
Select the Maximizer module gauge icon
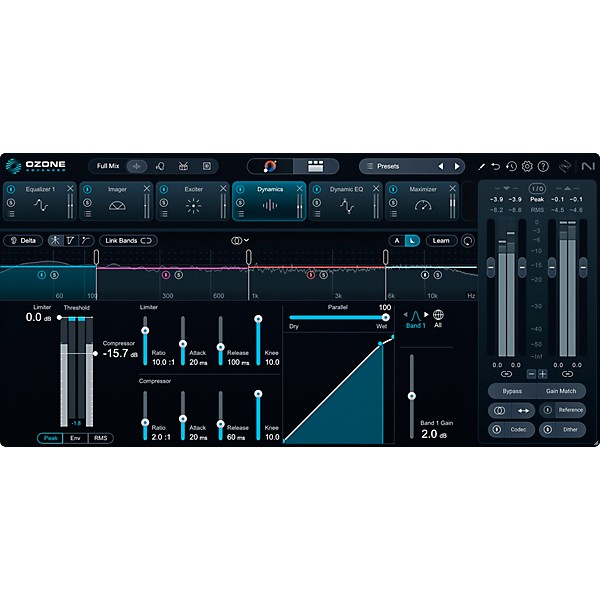[423, 206]
